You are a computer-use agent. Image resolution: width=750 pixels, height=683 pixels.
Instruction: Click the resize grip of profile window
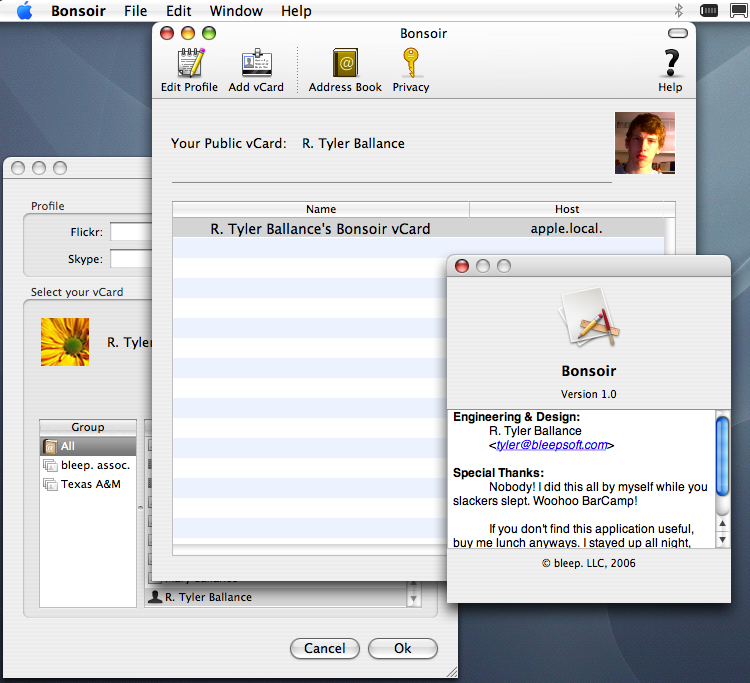click(452, 672)
